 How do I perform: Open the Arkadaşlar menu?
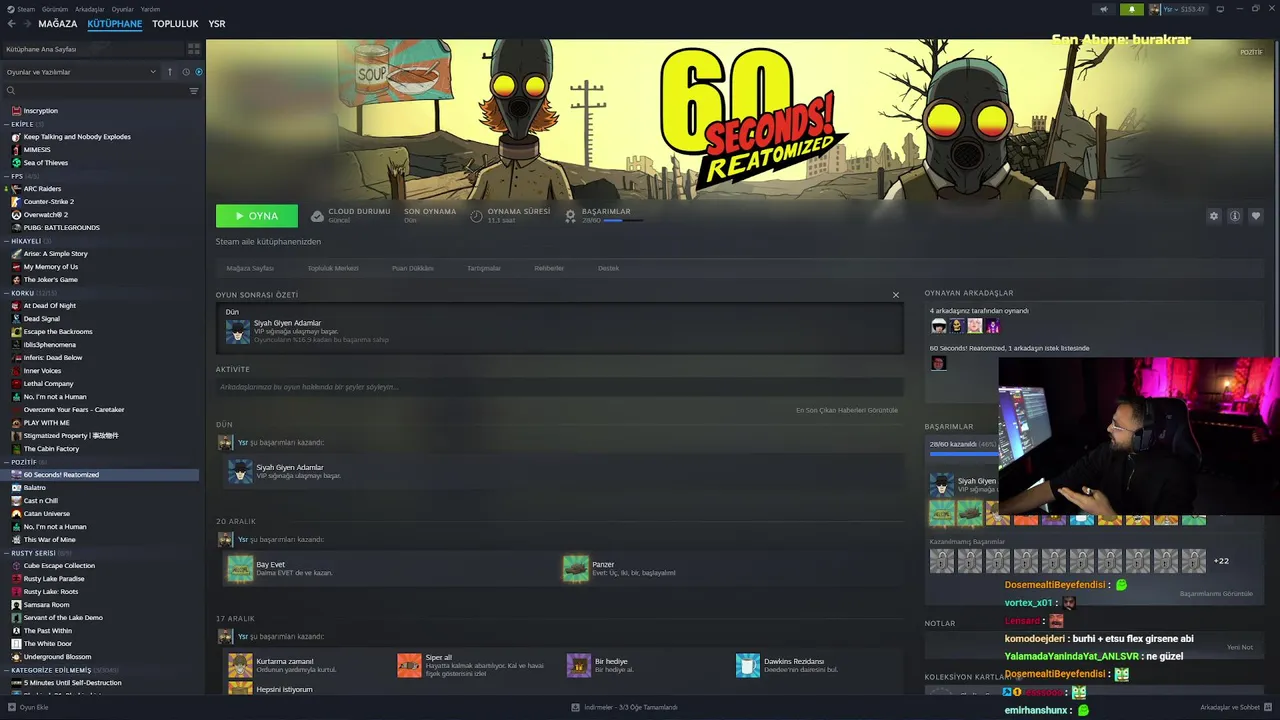click(x=90, y=9)
